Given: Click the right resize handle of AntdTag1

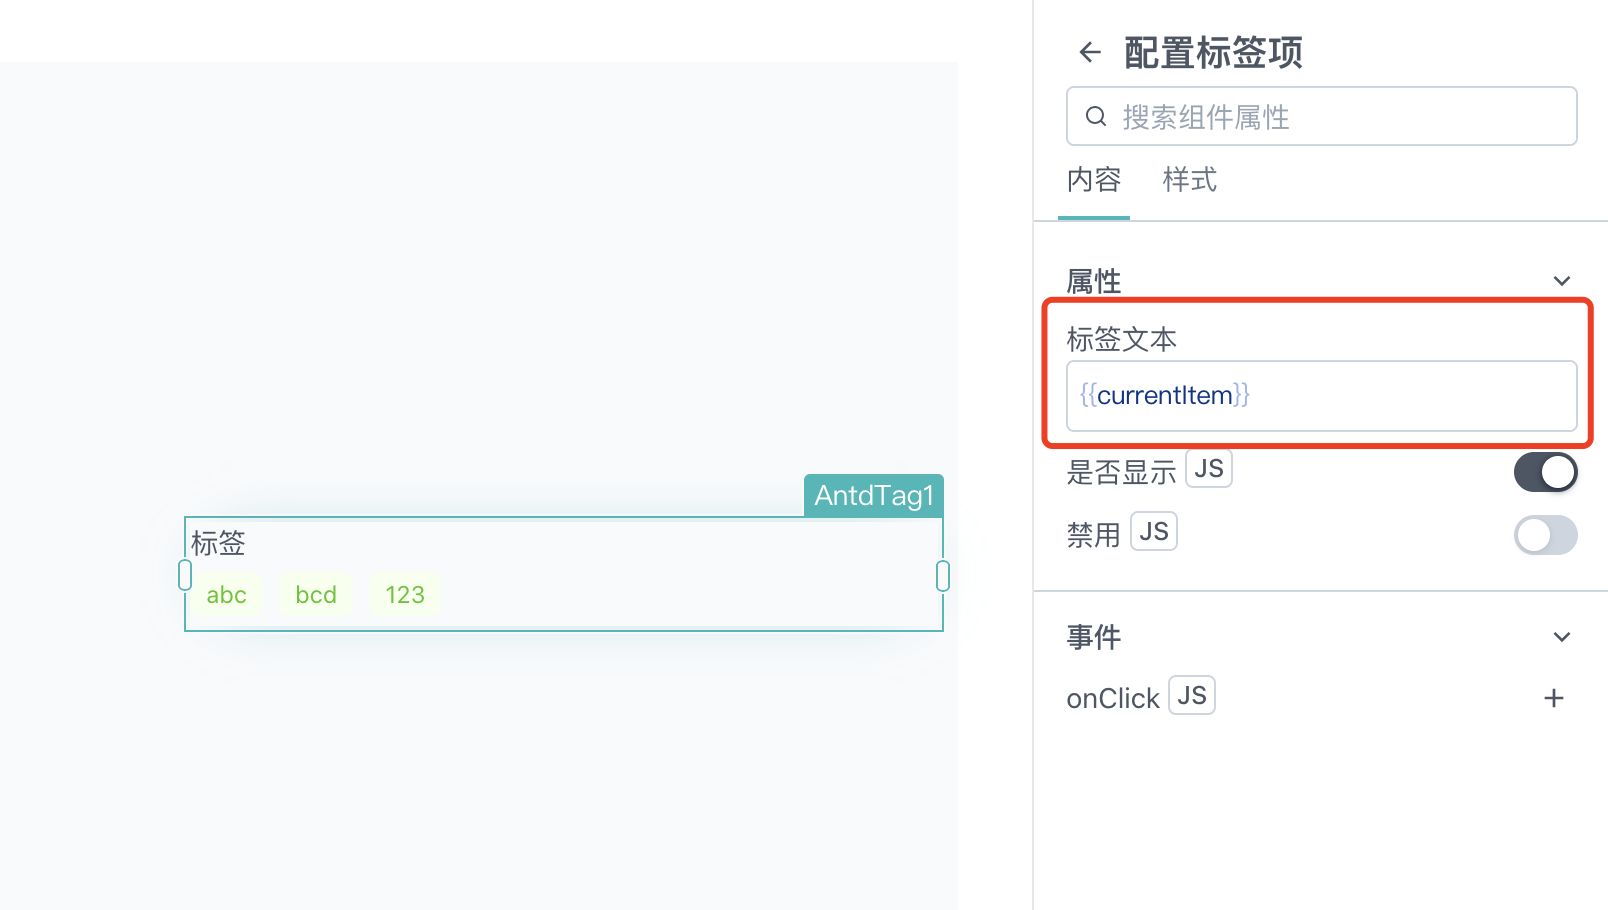Looking at the screenshot, I should tap(943, 575).
